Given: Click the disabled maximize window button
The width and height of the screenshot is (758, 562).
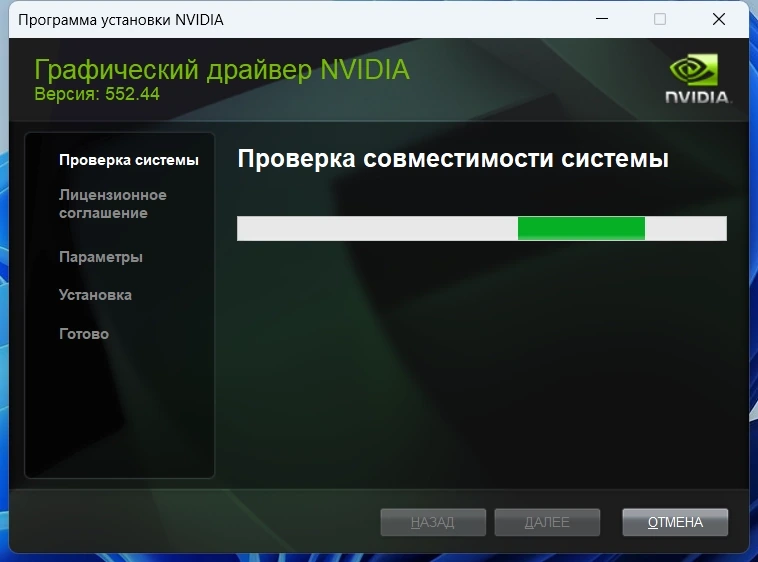Looking at the screenshot, I should click(x=660, y=19).
